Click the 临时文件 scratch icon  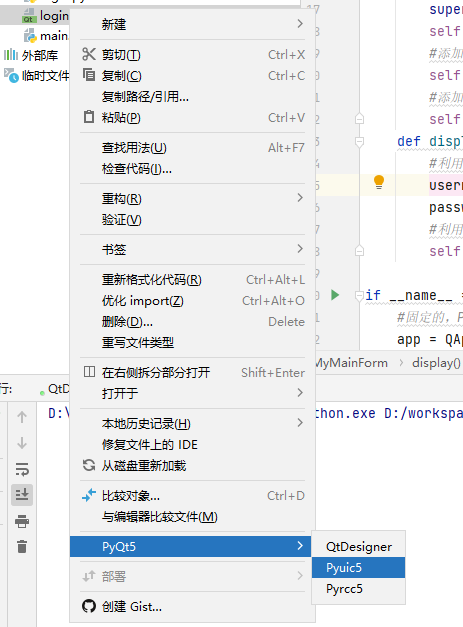[11, 75]
